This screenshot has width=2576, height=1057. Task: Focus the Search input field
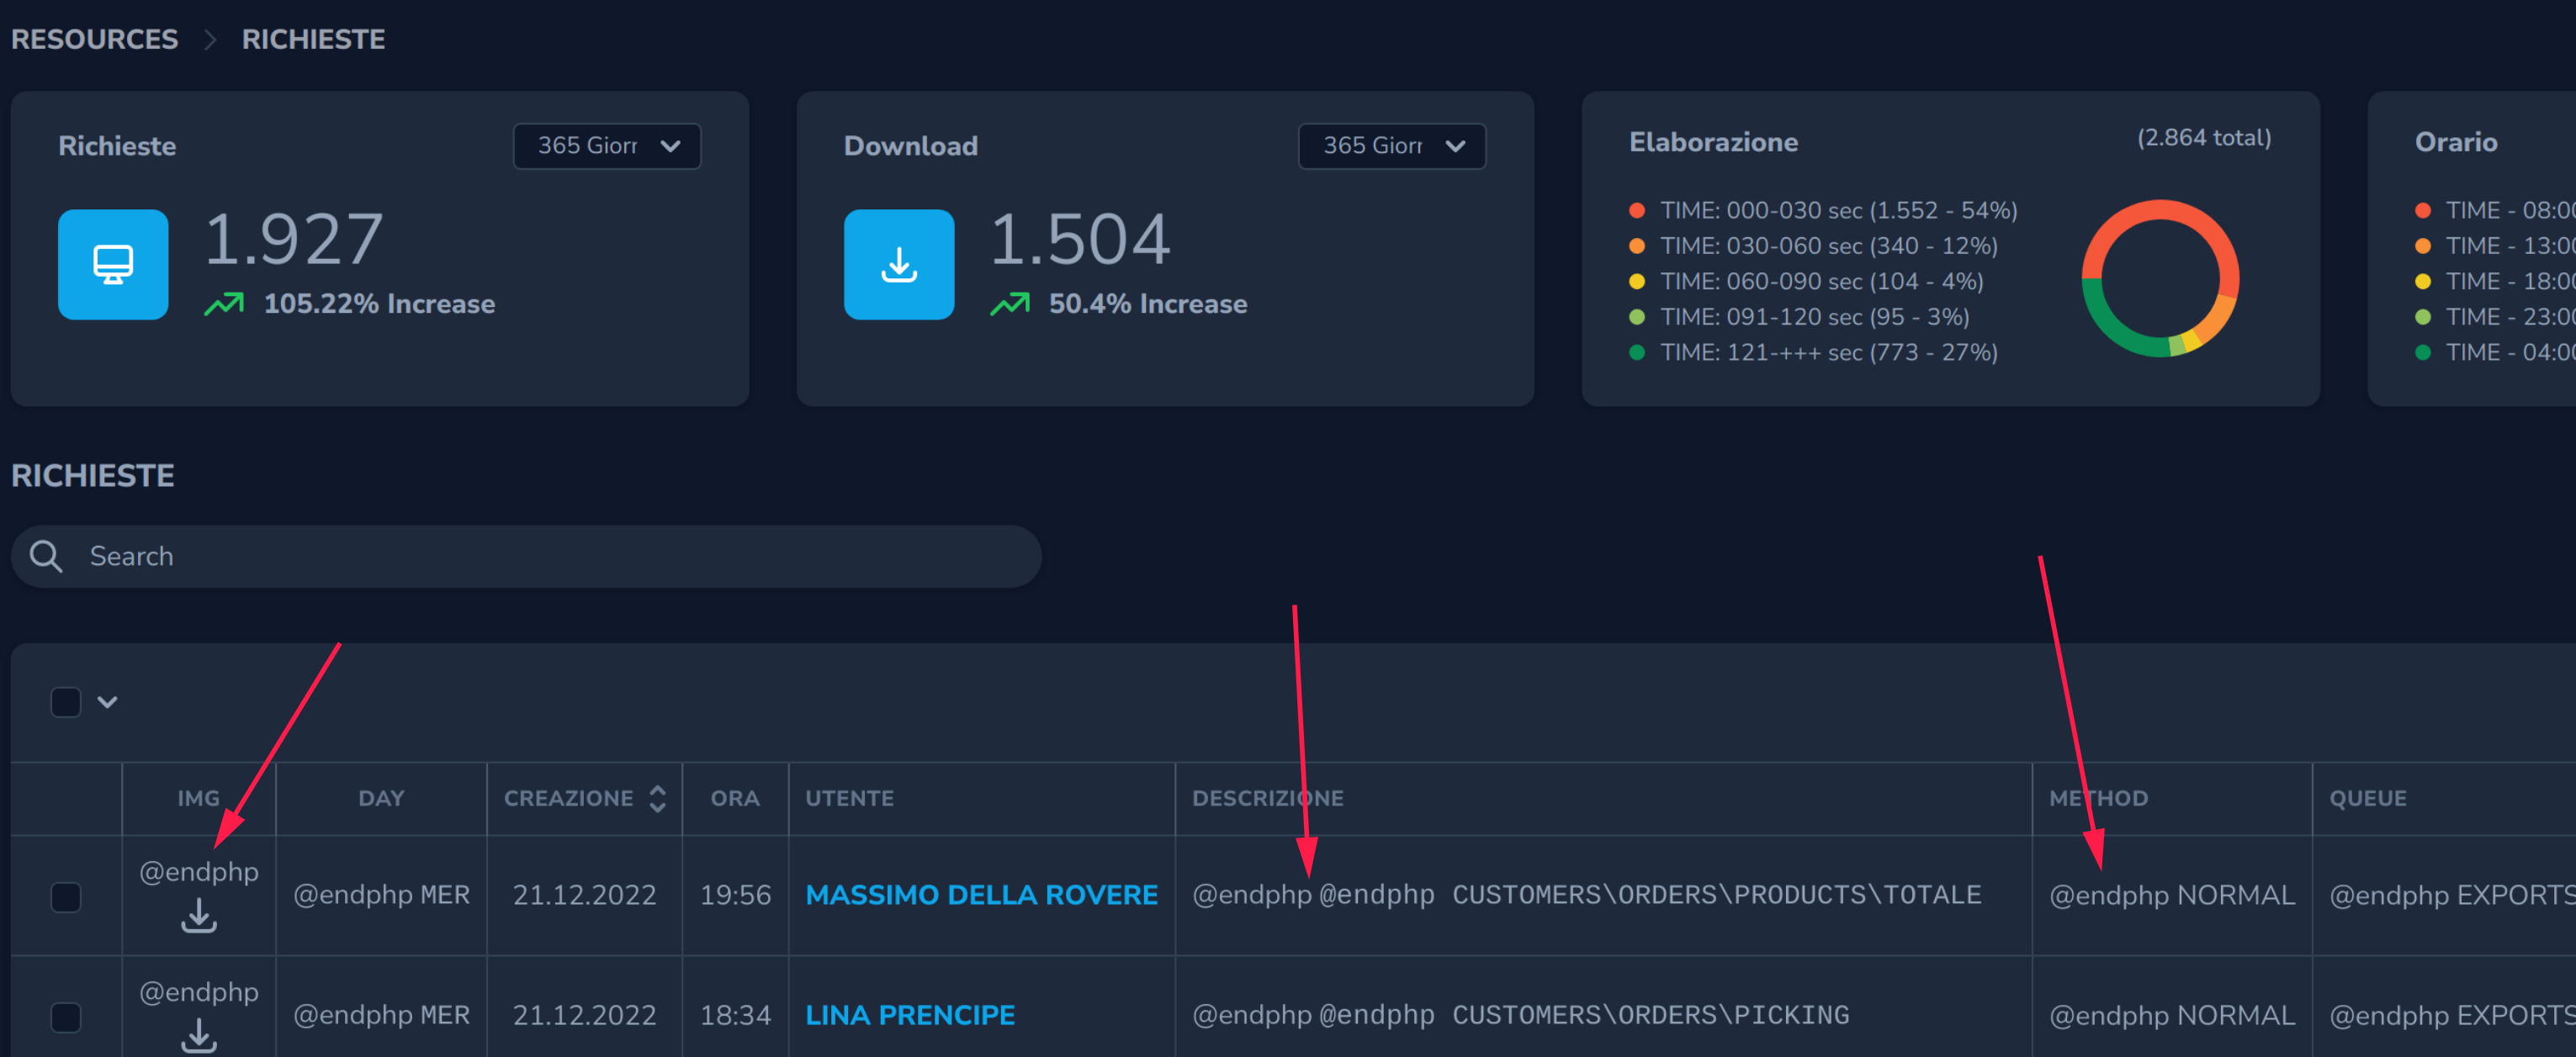540,556
